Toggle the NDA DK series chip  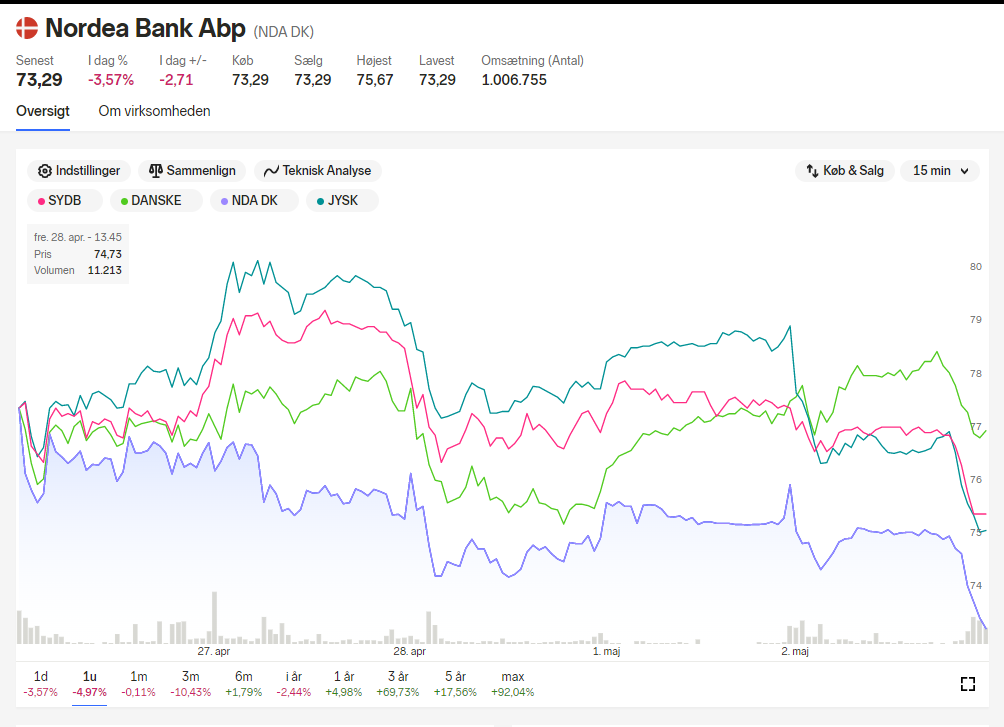[x=254, y=200]
